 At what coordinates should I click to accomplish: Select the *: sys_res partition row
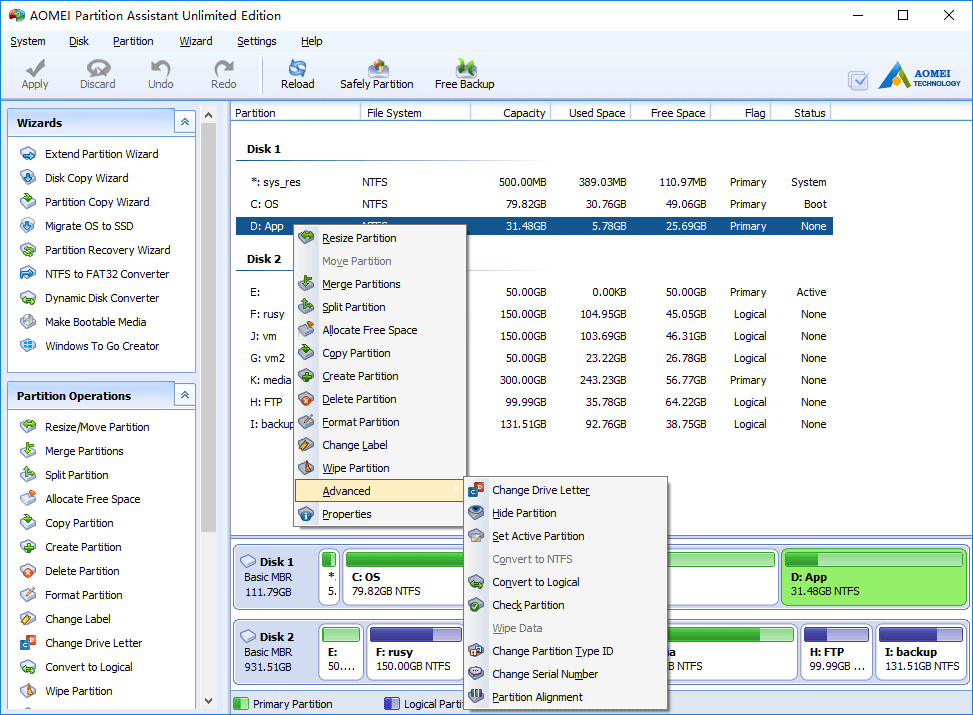point(534,182)
